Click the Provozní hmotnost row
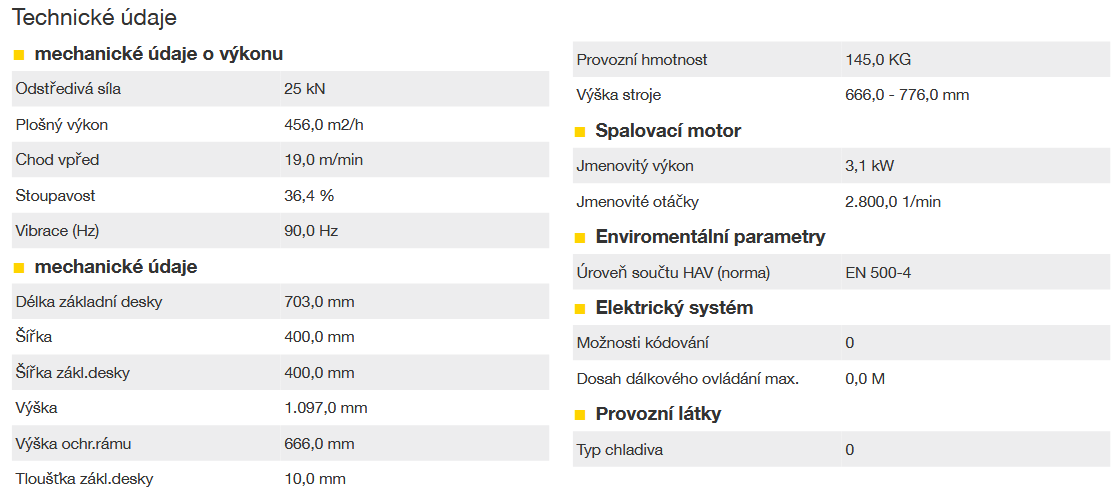The height and width of the screenshot is (495, 1117). (x=841, y=60)
